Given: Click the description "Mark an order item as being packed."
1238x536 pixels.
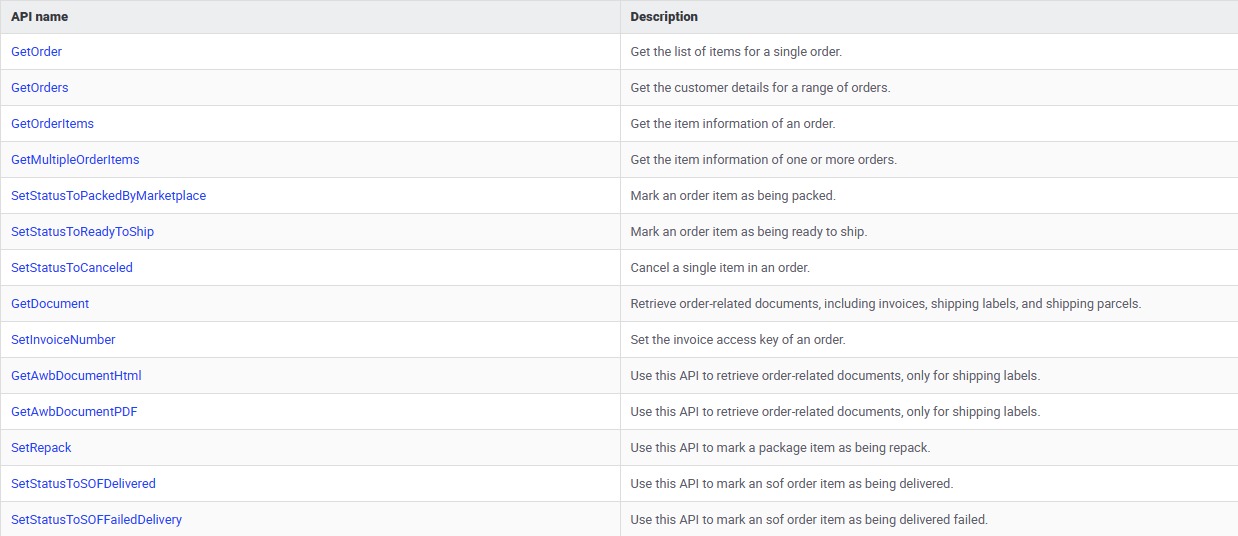Looking at the screenshot, I should pyautogui.click(x=732, y=196).
